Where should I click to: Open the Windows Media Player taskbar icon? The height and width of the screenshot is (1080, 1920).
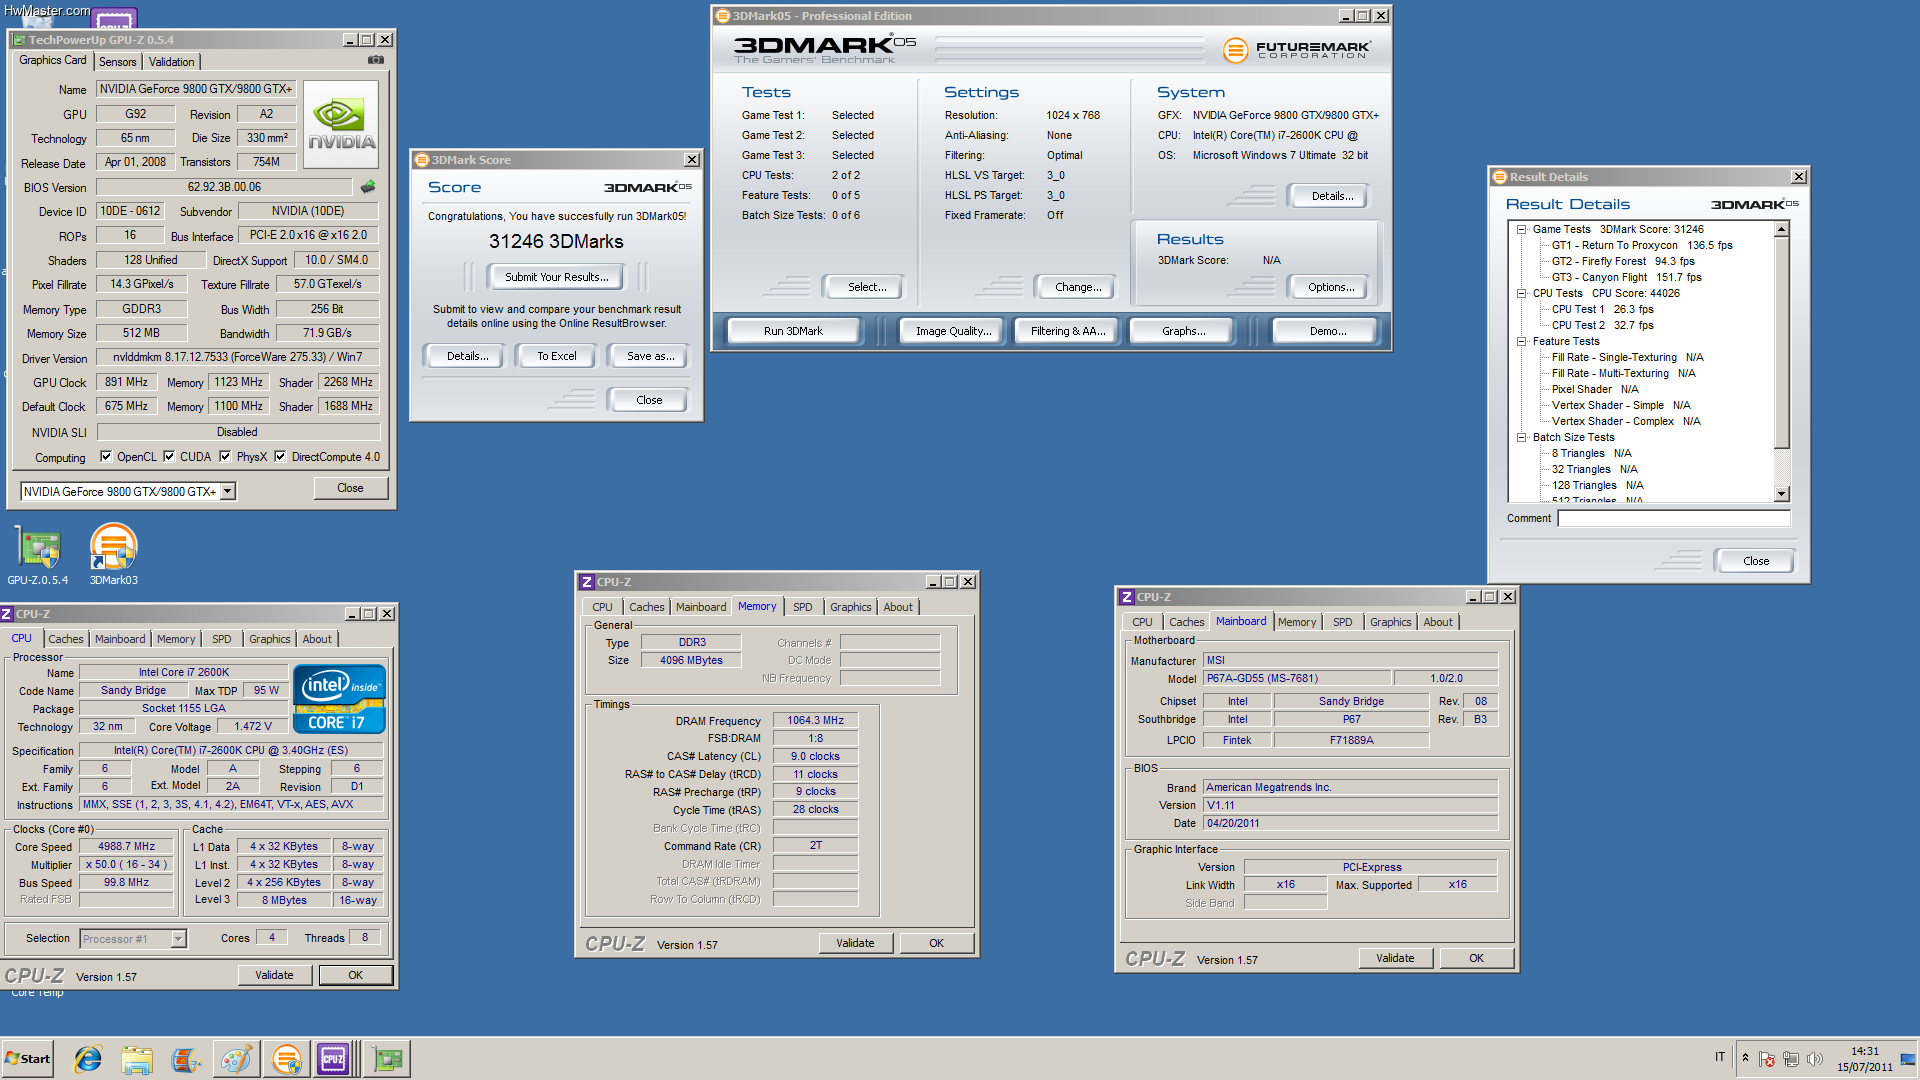[x=186, y=1059]
